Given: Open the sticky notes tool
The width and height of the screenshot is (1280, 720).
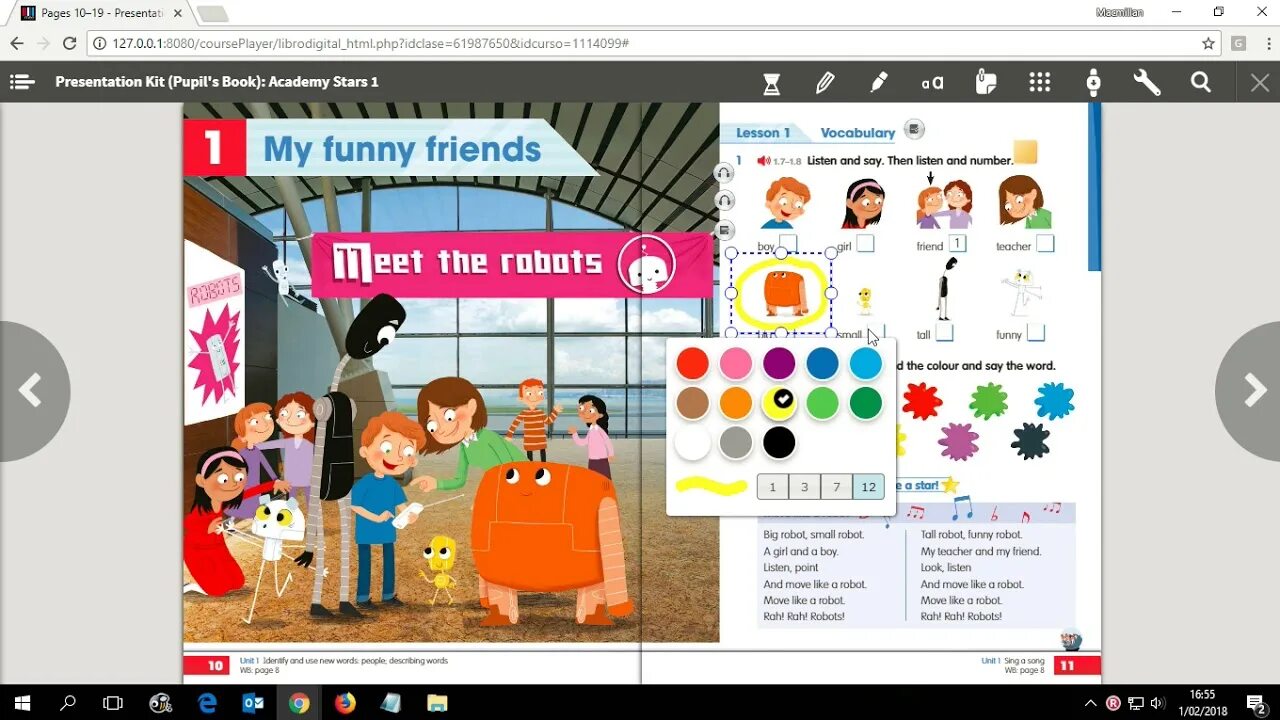Looking at the screenshot, I should (x=986, y=83).
